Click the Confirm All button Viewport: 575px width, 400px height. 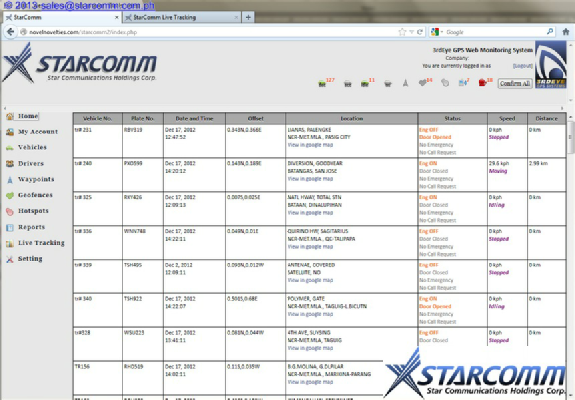(x=515, y=84)
